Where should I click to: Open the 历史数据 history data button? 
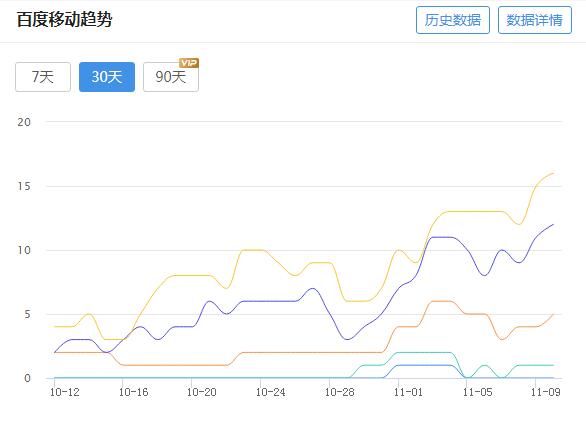click(453, 20)
